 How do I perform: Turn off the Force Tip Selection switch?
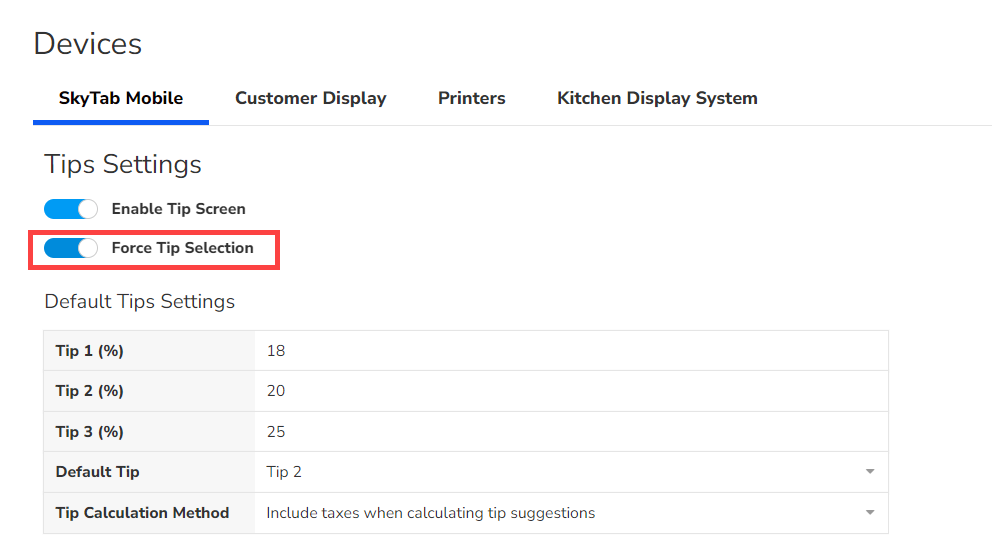[71, 248]
